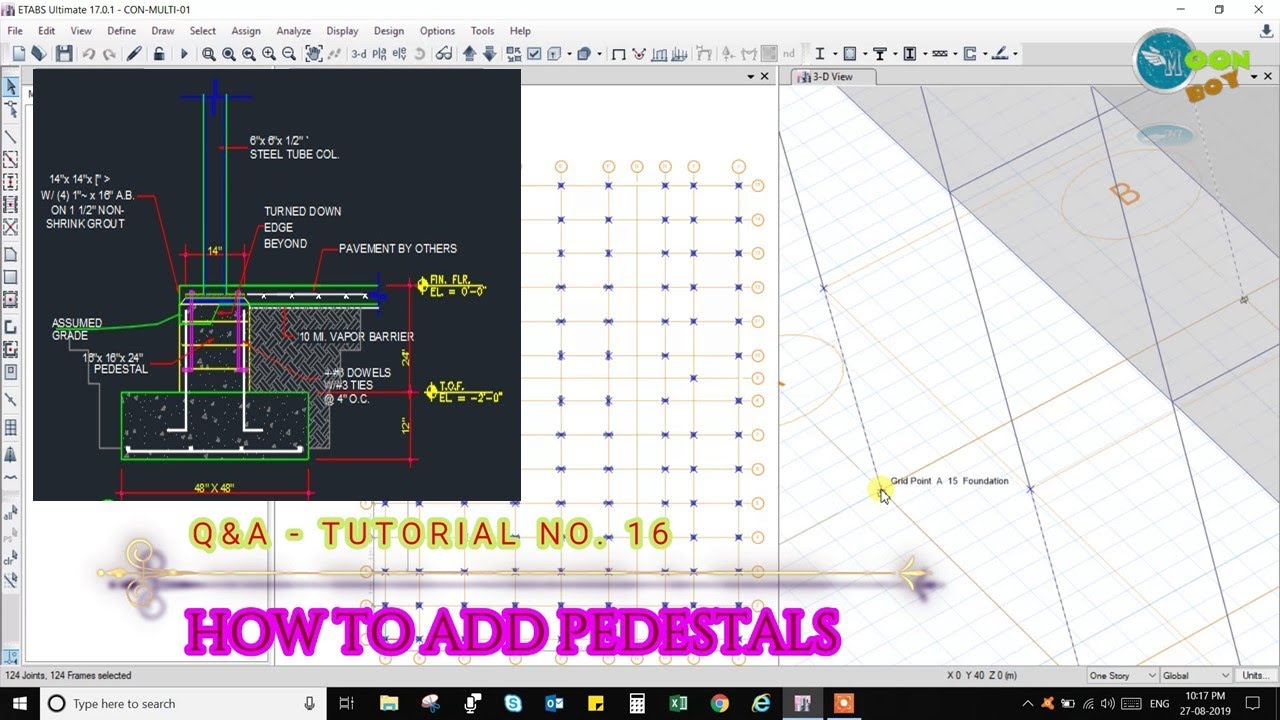Click the Rubber Band Zoom icon
The height and width of the screenshot is (720, 1280).
coord(208,54)
